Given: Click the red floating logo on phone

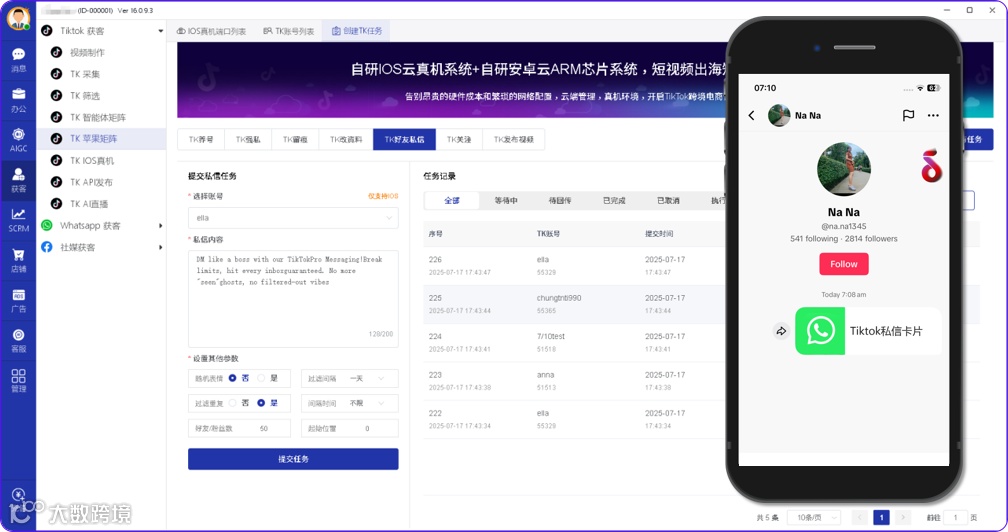Looking at the screenshot, I should pyautogui.click(x=931, y=166).
